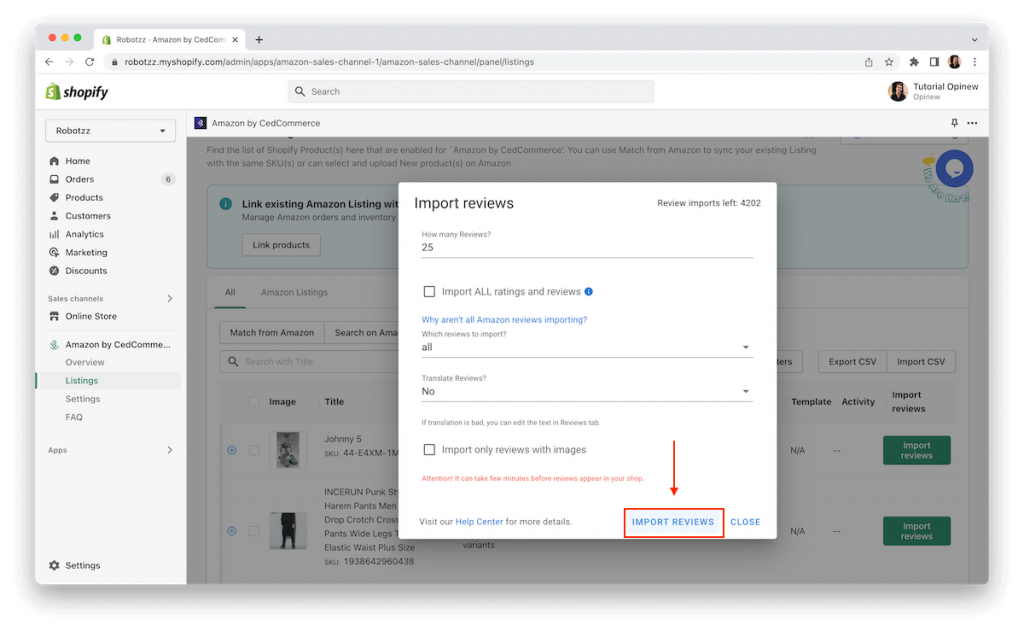Click Home icon in sidebar
Viewport: 1024px width, 631px height.
pos(54,161)
